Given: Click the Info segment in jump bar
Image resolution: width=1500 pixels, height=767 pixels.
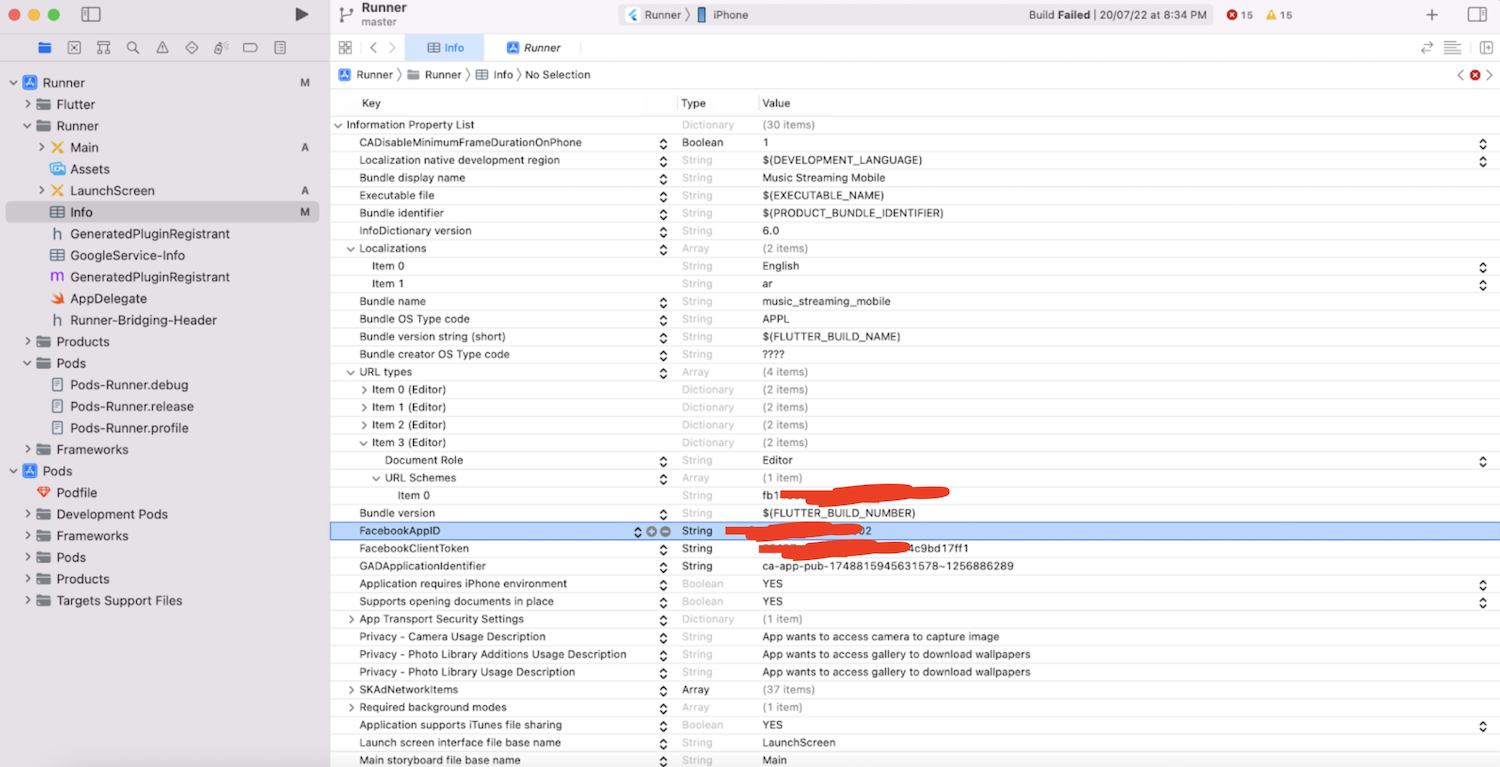Looking at the screenshot, I should pyautogui.click(x=495, y=75).
